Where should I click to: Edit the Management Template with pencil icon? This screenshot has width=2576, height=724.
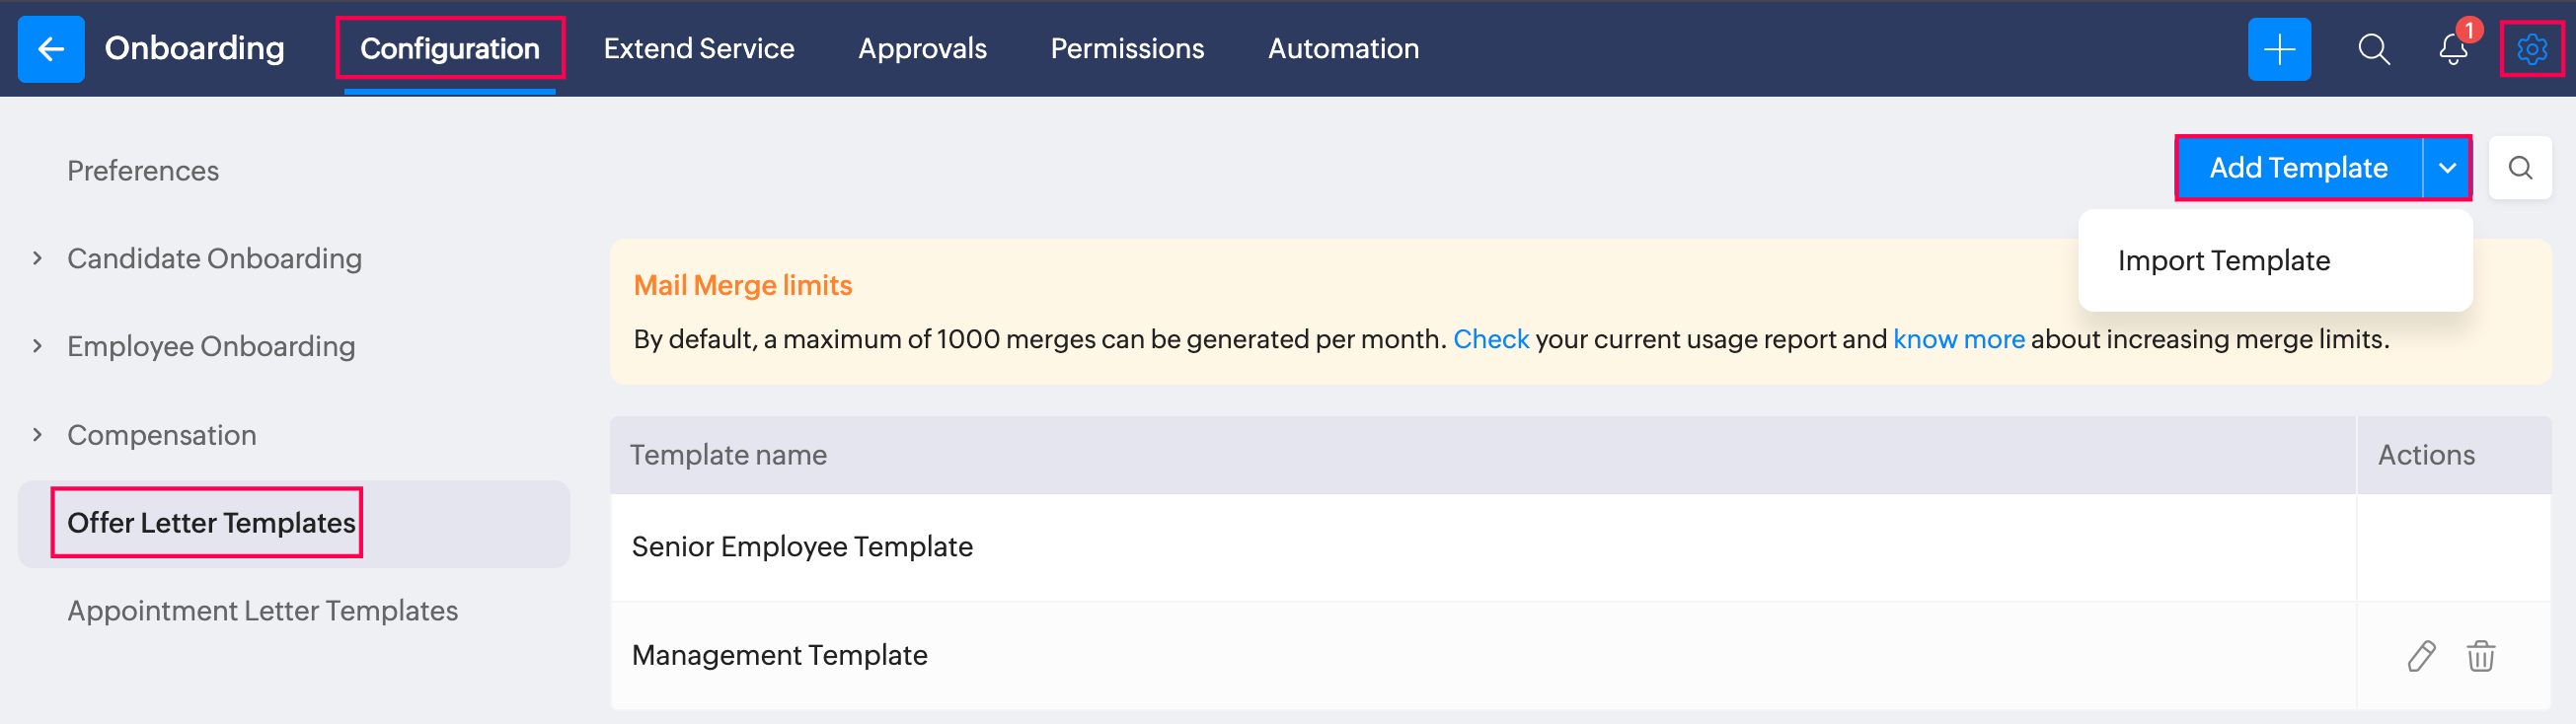click(2420, 656)
